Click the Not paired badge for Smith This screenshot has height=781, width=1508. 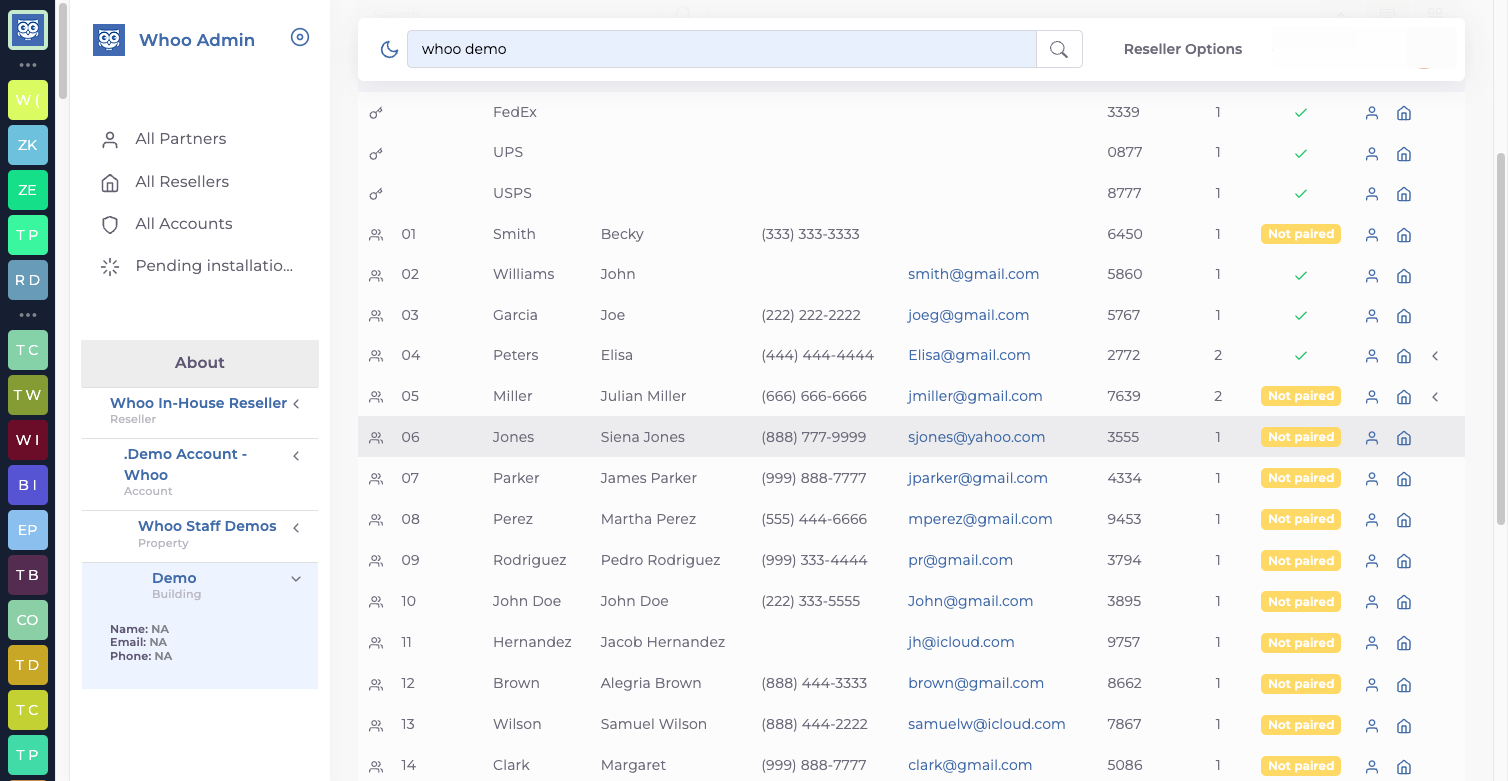pos(1301,234)
